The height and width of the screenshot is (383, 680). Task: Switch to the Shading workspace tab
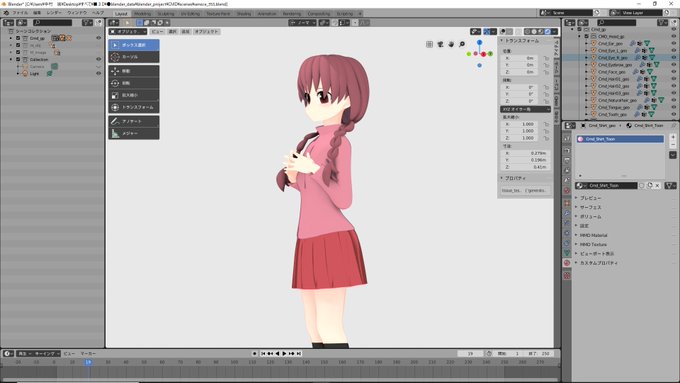point(244,14)
